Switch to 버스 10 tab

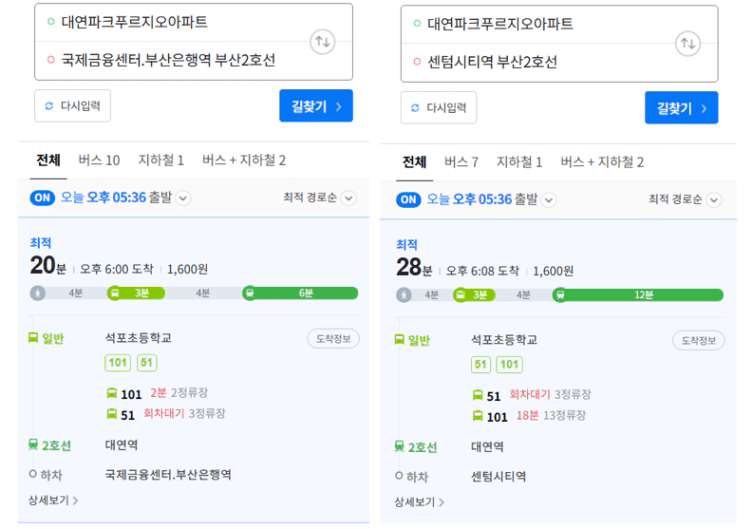(99, 160)
